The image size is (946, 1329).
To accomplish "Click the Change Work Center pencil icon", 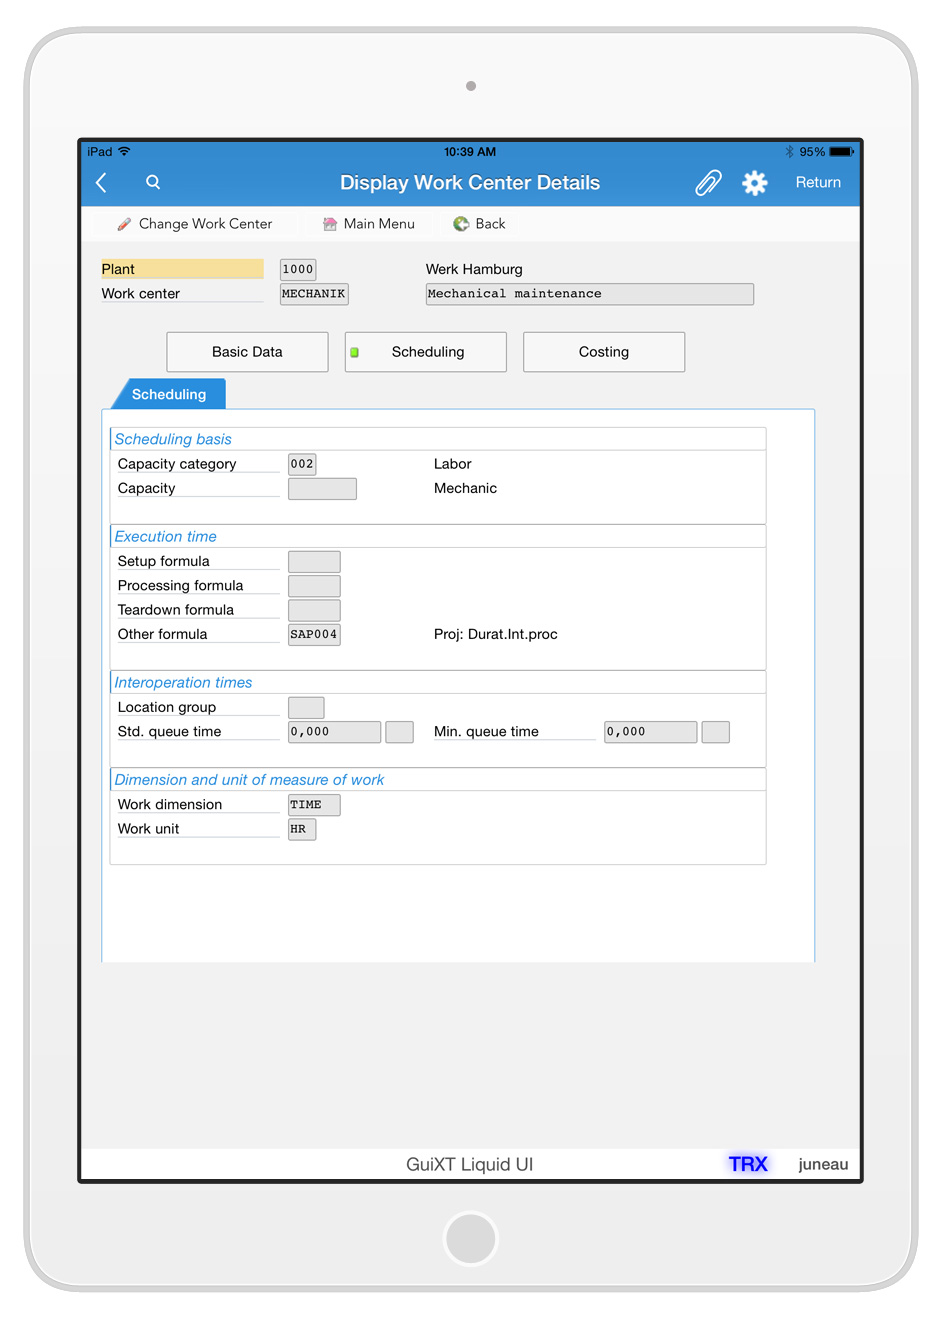I will coord(124,224).
